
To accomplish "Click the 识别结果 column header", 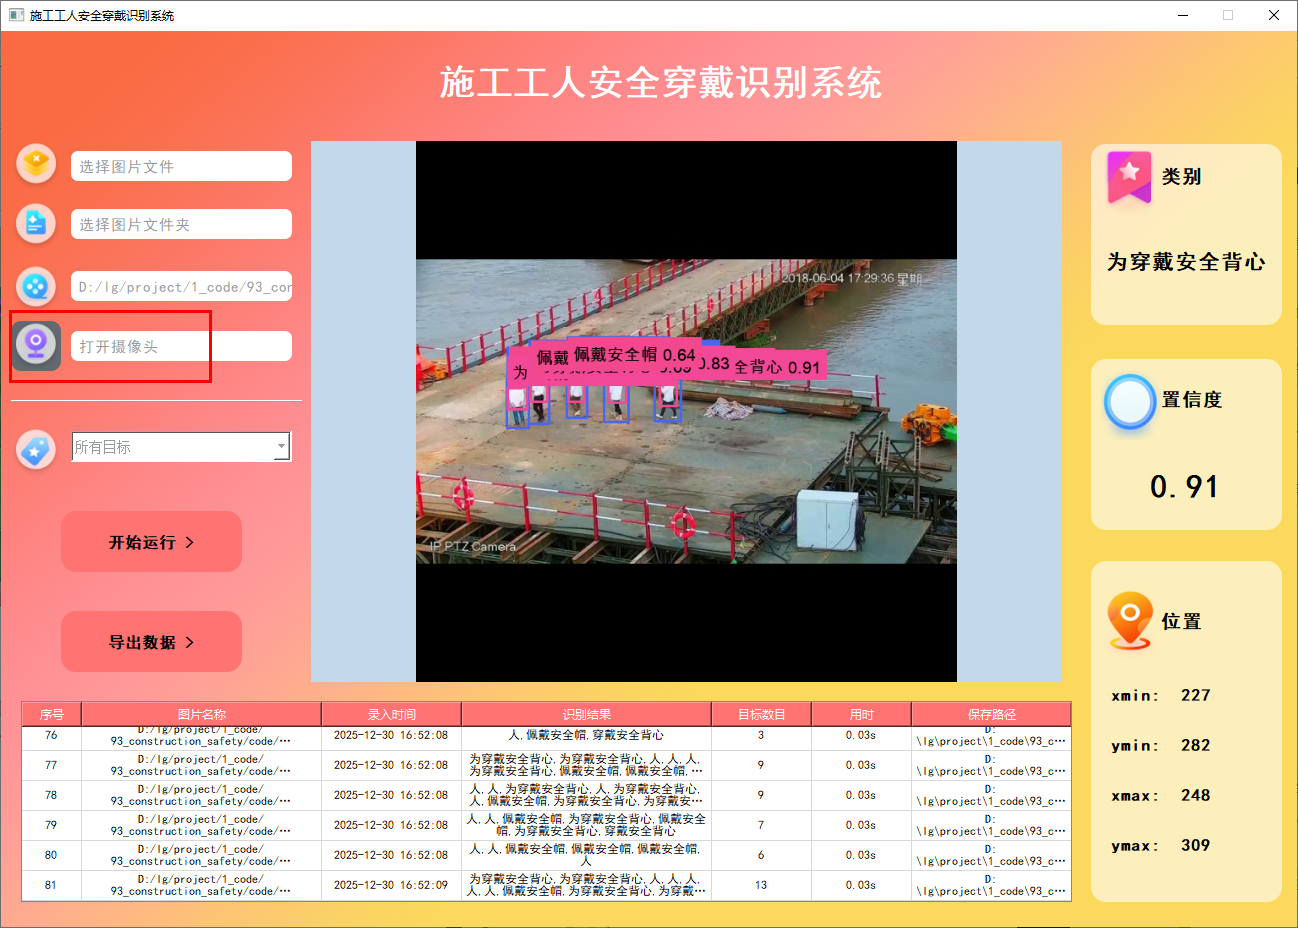I will (x=586, y=714).
